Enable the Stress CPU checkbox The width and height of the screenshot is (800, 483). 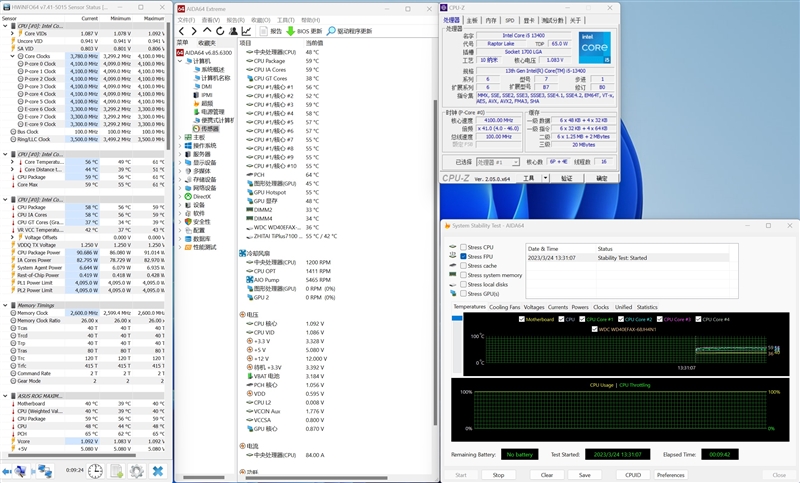[463, 247]
